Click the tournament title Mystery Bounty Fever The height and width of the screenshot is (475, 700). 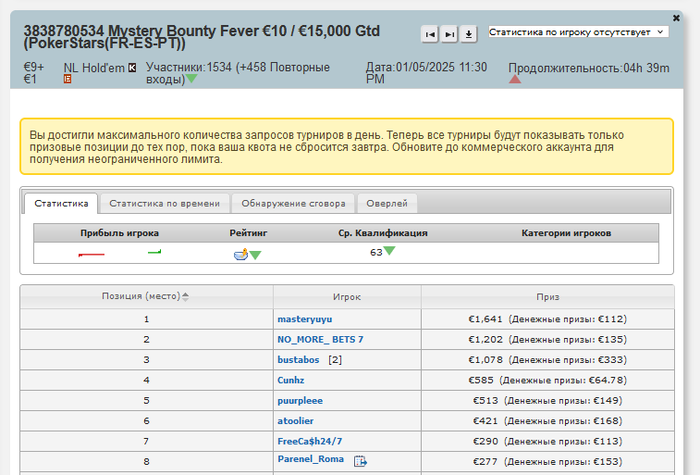(x=202, y=37)
